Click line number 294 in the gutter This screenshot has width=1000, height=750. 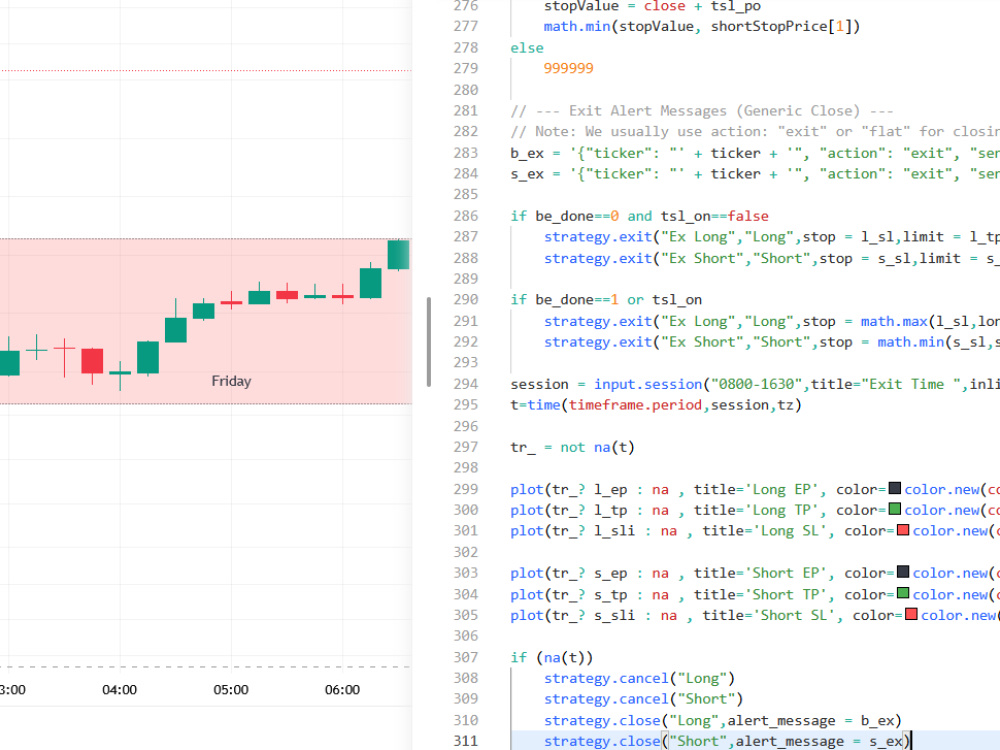pyautogui.click(x=466, y=384)
